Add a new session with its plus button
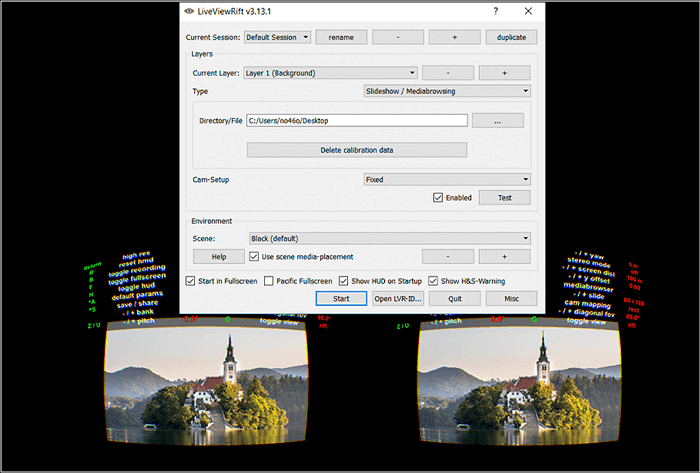 454,37
